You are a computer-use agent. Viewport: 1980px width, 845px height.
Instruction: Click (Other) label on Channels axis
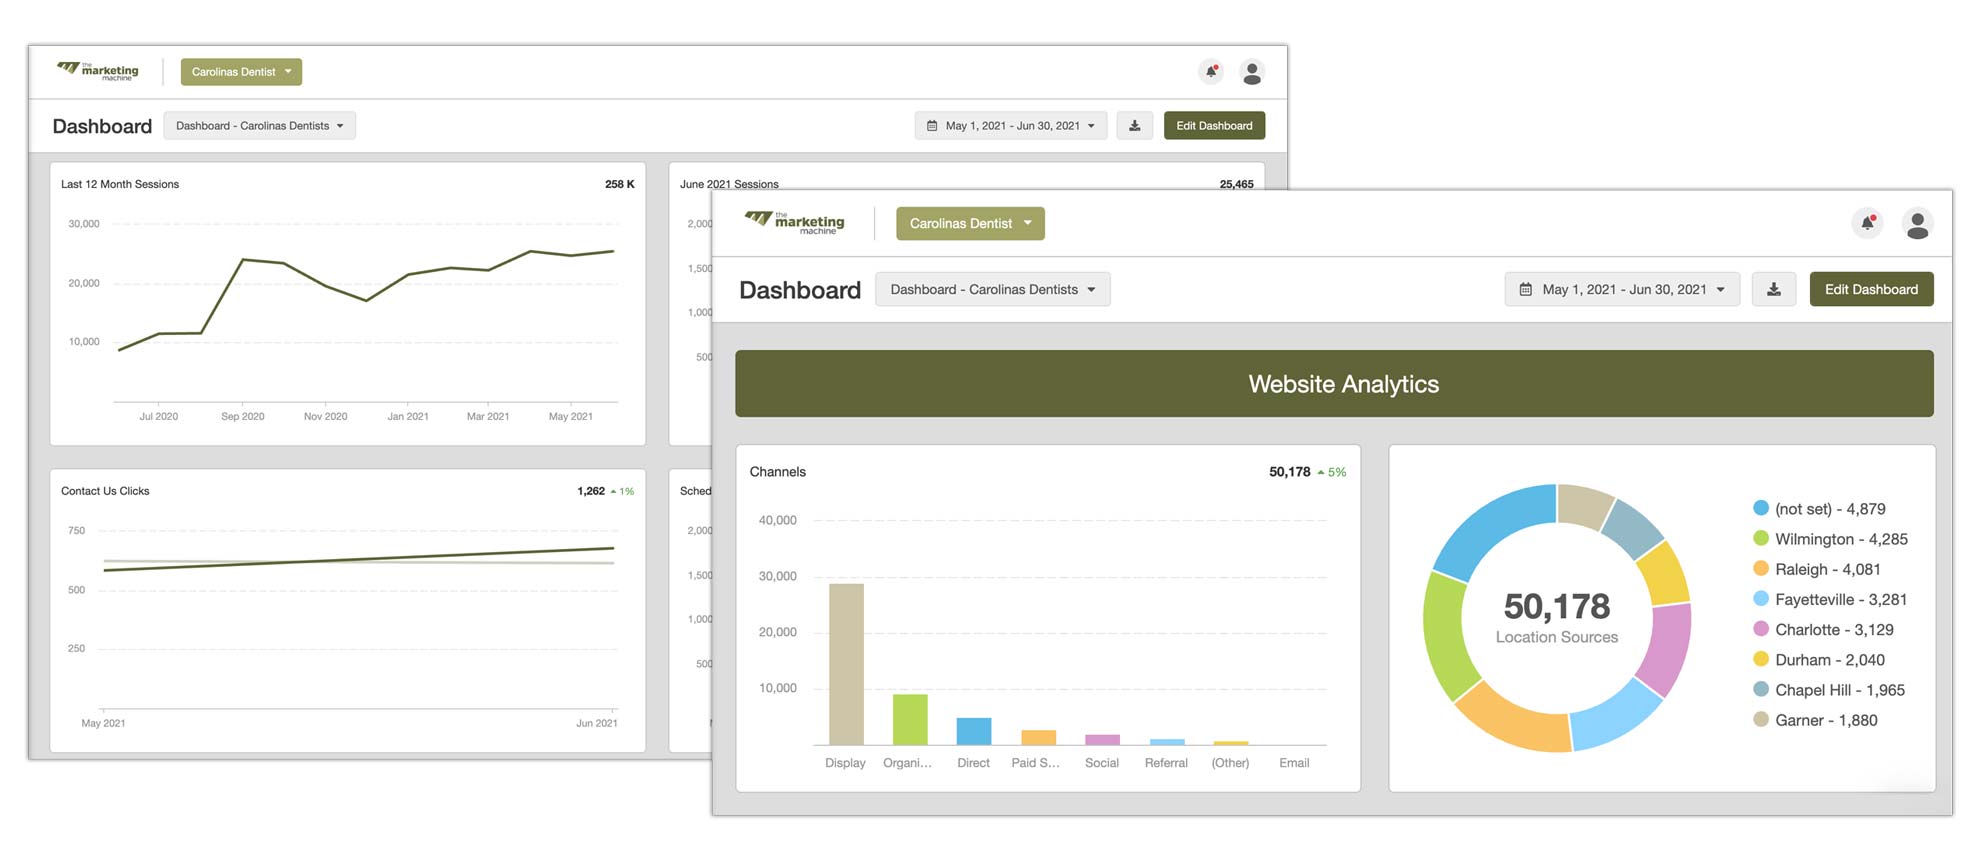(x=1230, y=763)
